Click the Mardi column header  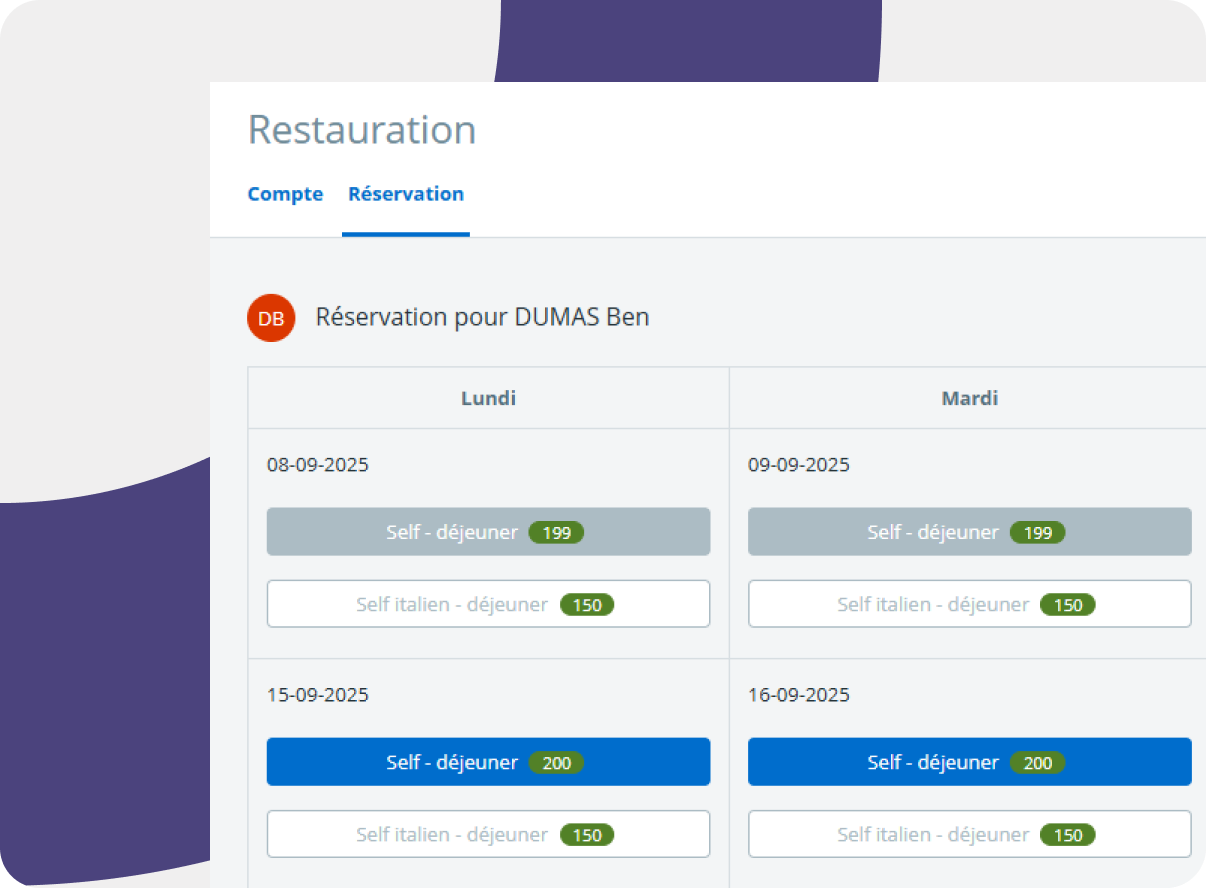click(x=969, y=398)
